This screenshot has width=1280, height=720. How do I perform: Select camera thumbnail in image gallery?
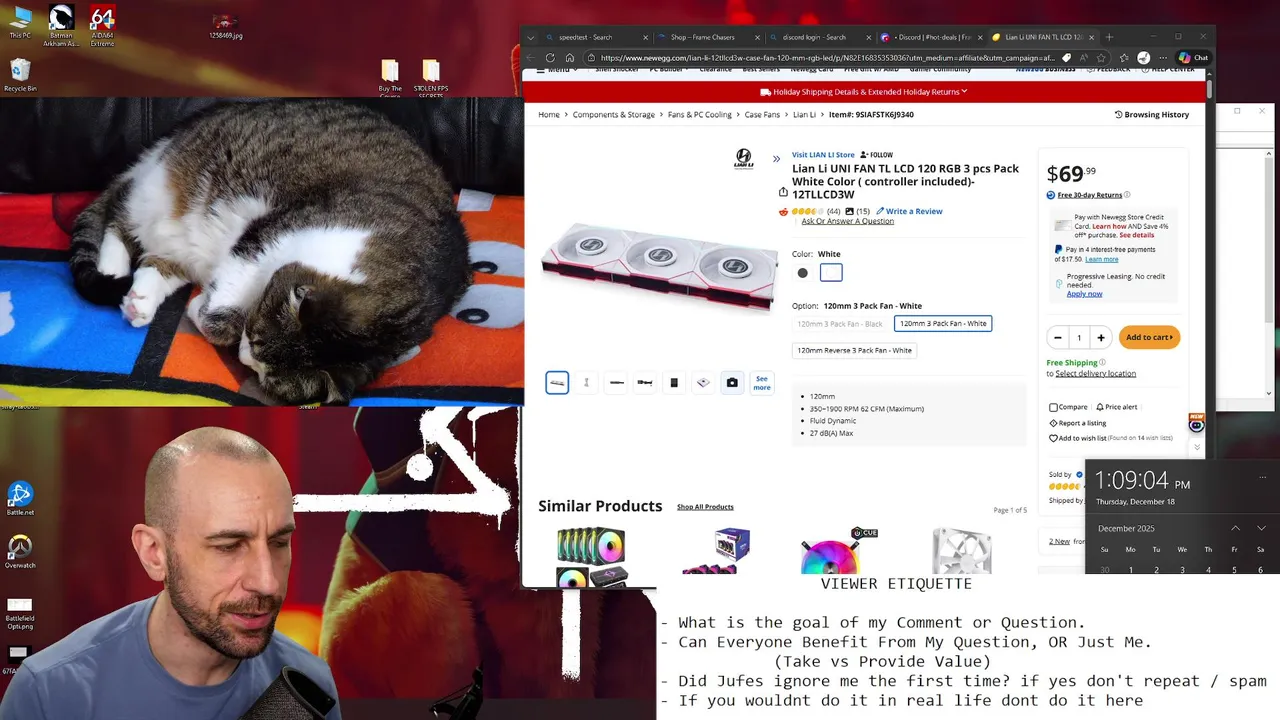coord(732,383)
